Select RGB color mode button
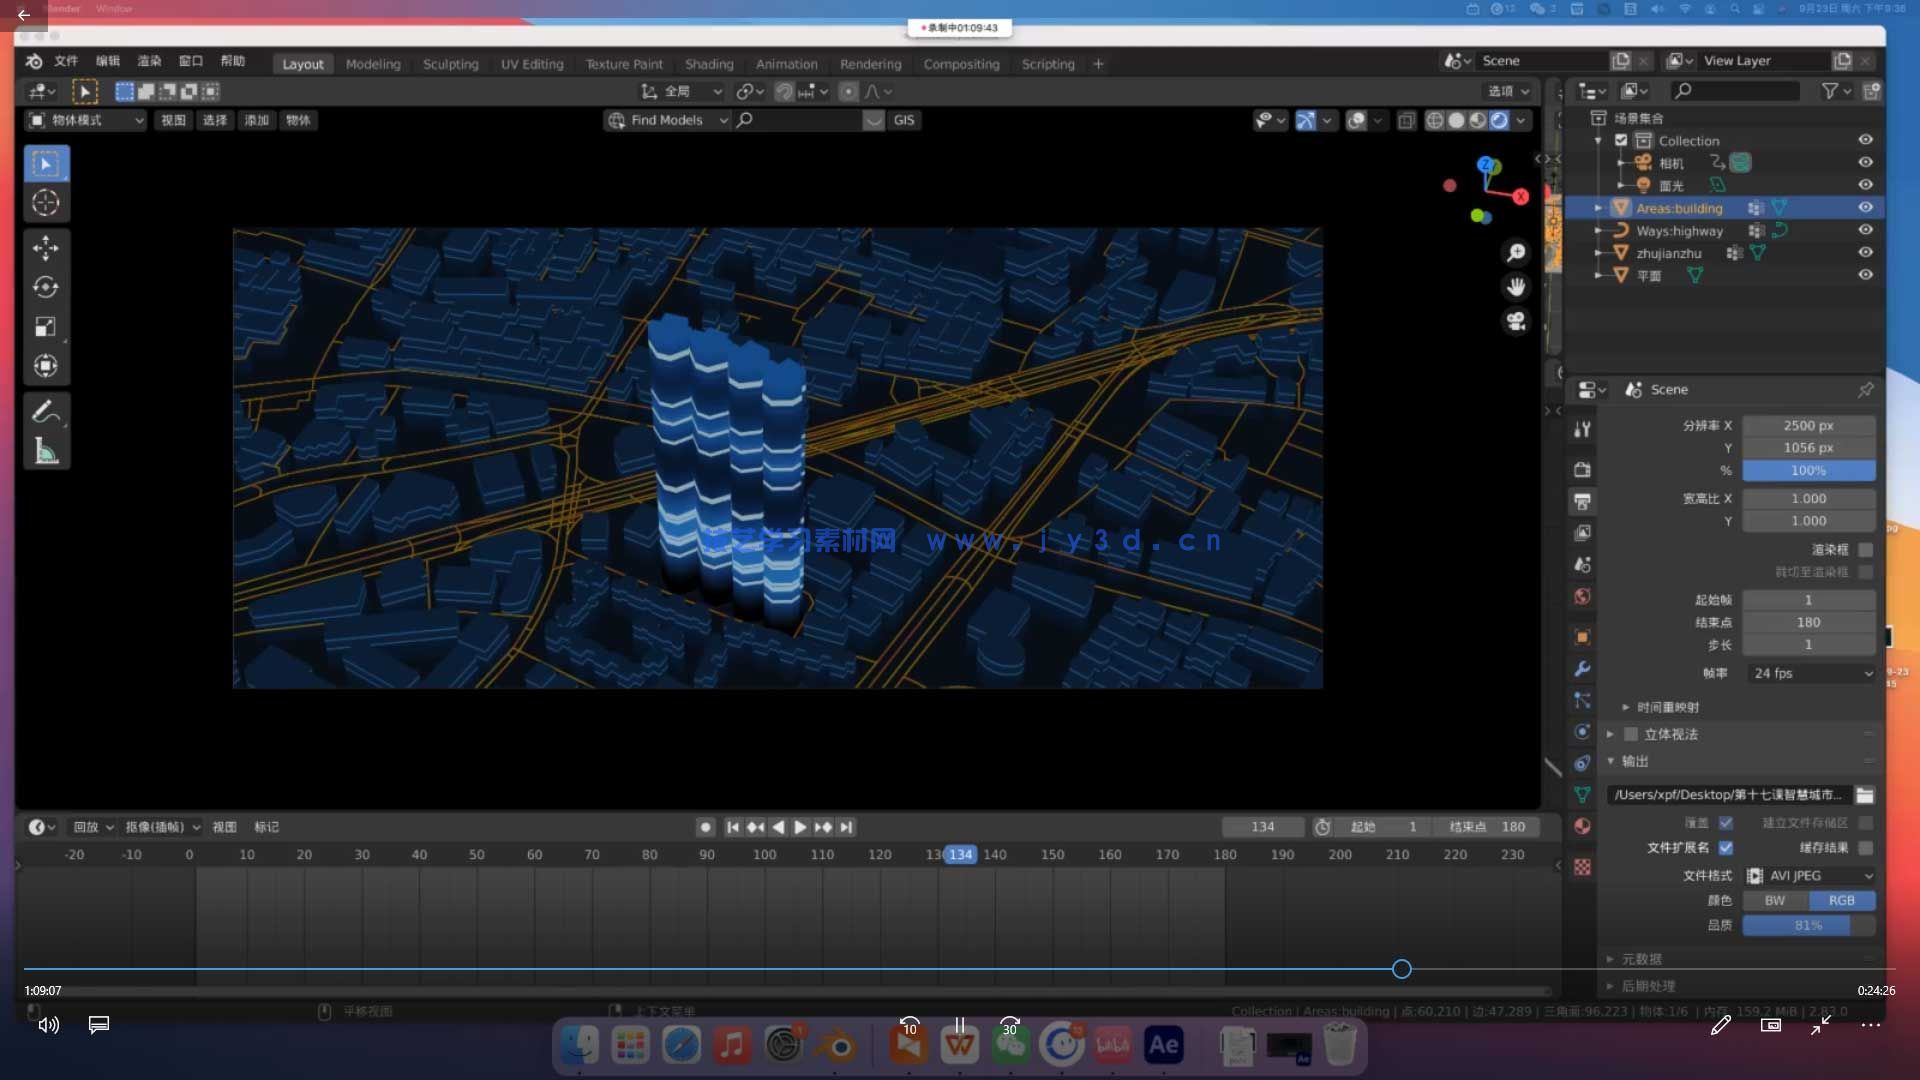 1841,900
